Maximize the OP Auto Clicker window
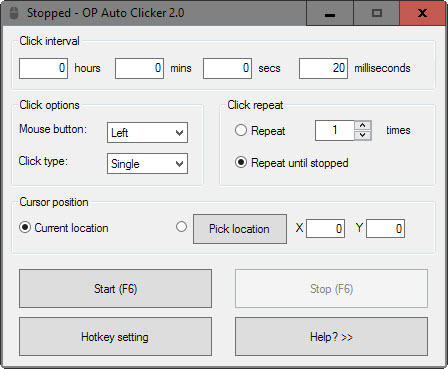Viewport: 448px width, 369px height. (x=377, y=13)
